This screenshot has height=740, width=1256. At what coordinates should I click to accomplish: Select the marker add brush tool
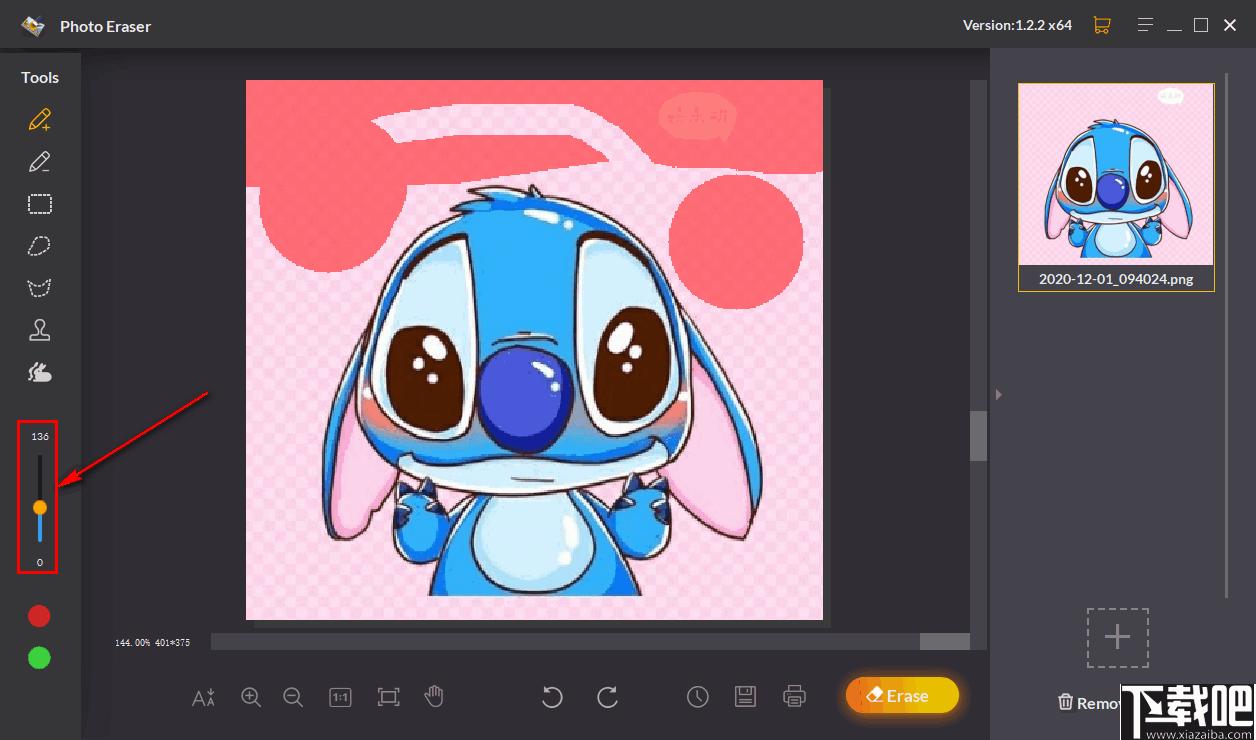tap(40, 120)
